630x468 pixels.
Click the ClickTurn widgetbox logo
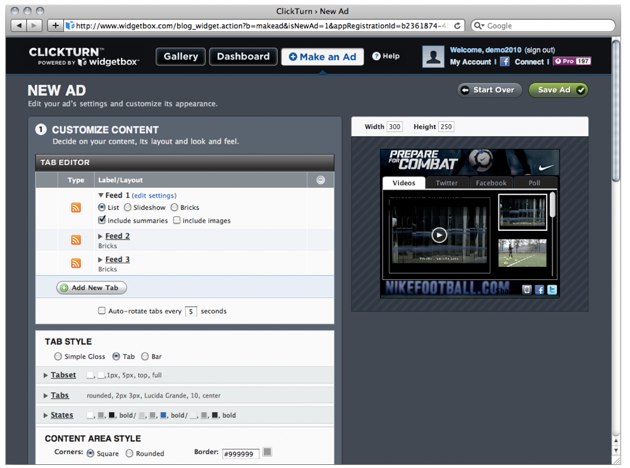pos(84,56)
